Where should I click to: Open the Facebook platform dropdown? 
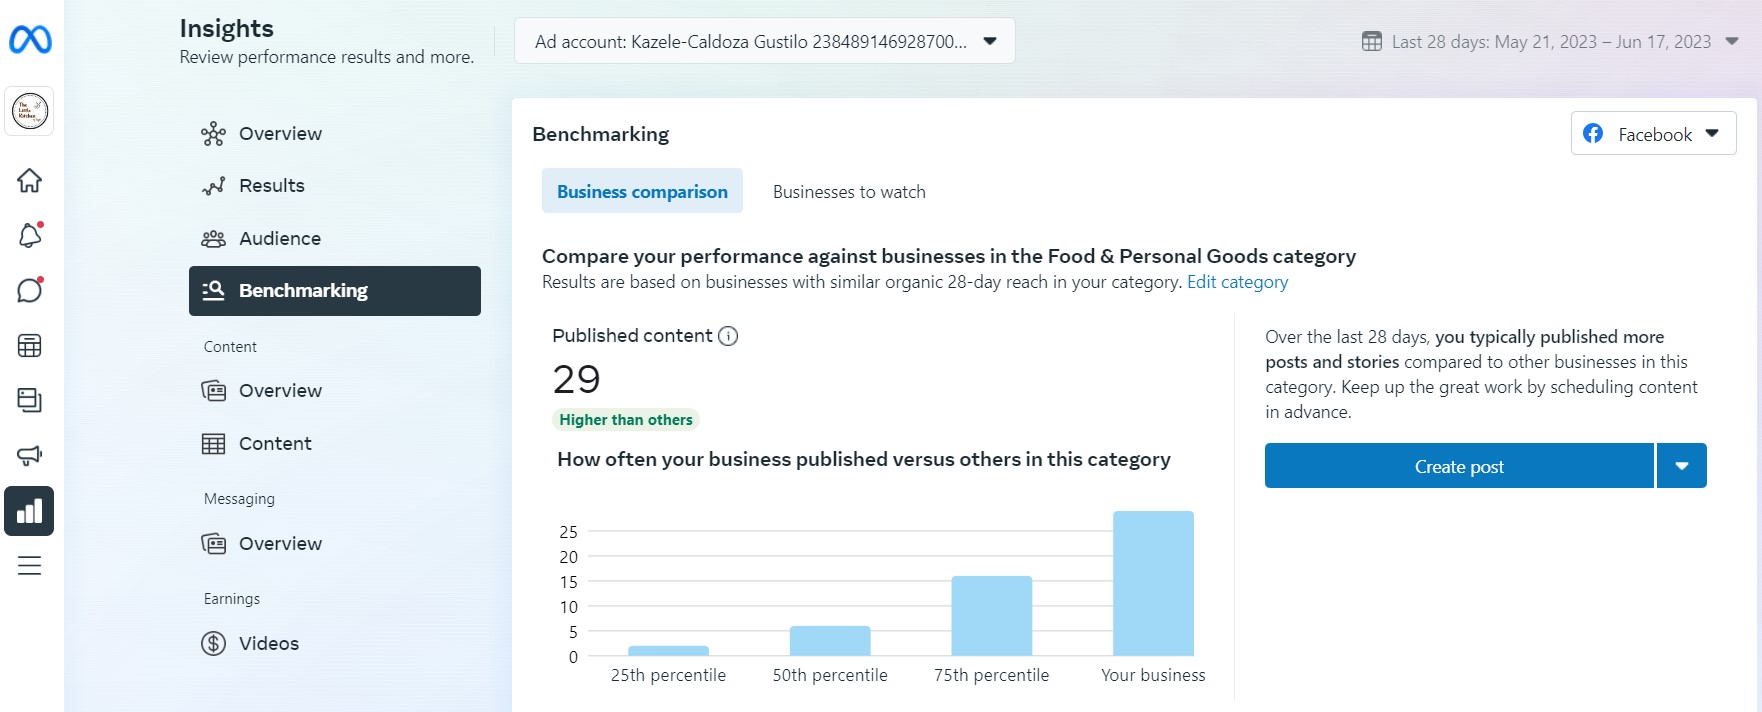pos(1653,134)
